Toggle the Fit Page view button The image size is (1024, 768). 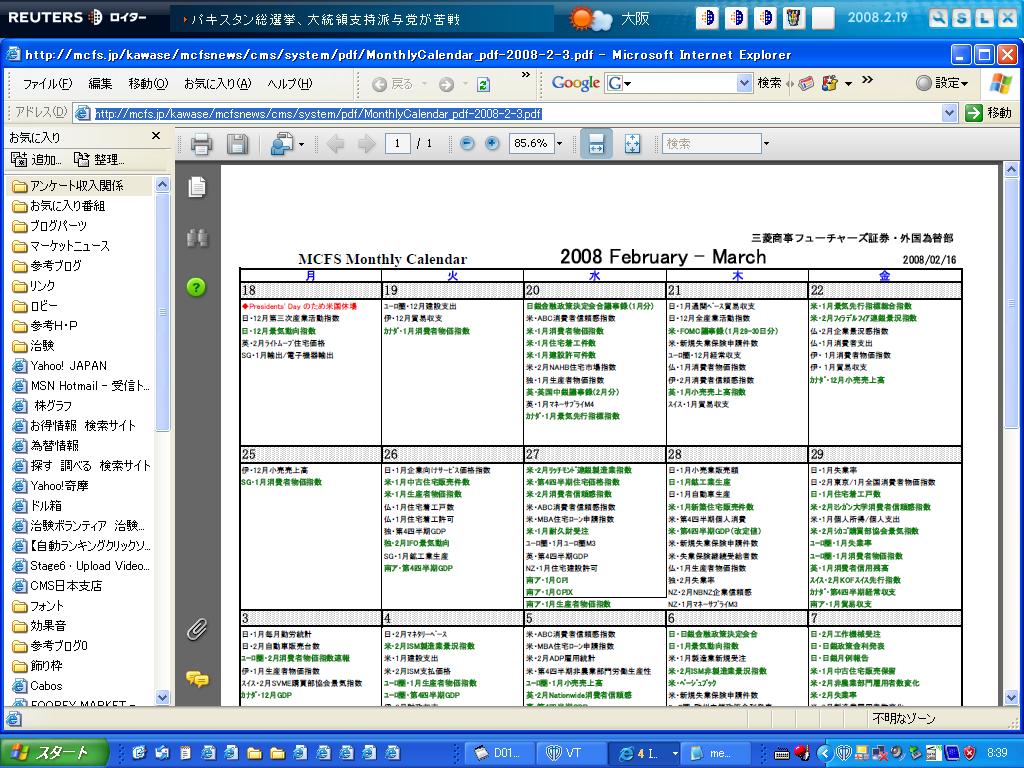click(x=632, y=144)
